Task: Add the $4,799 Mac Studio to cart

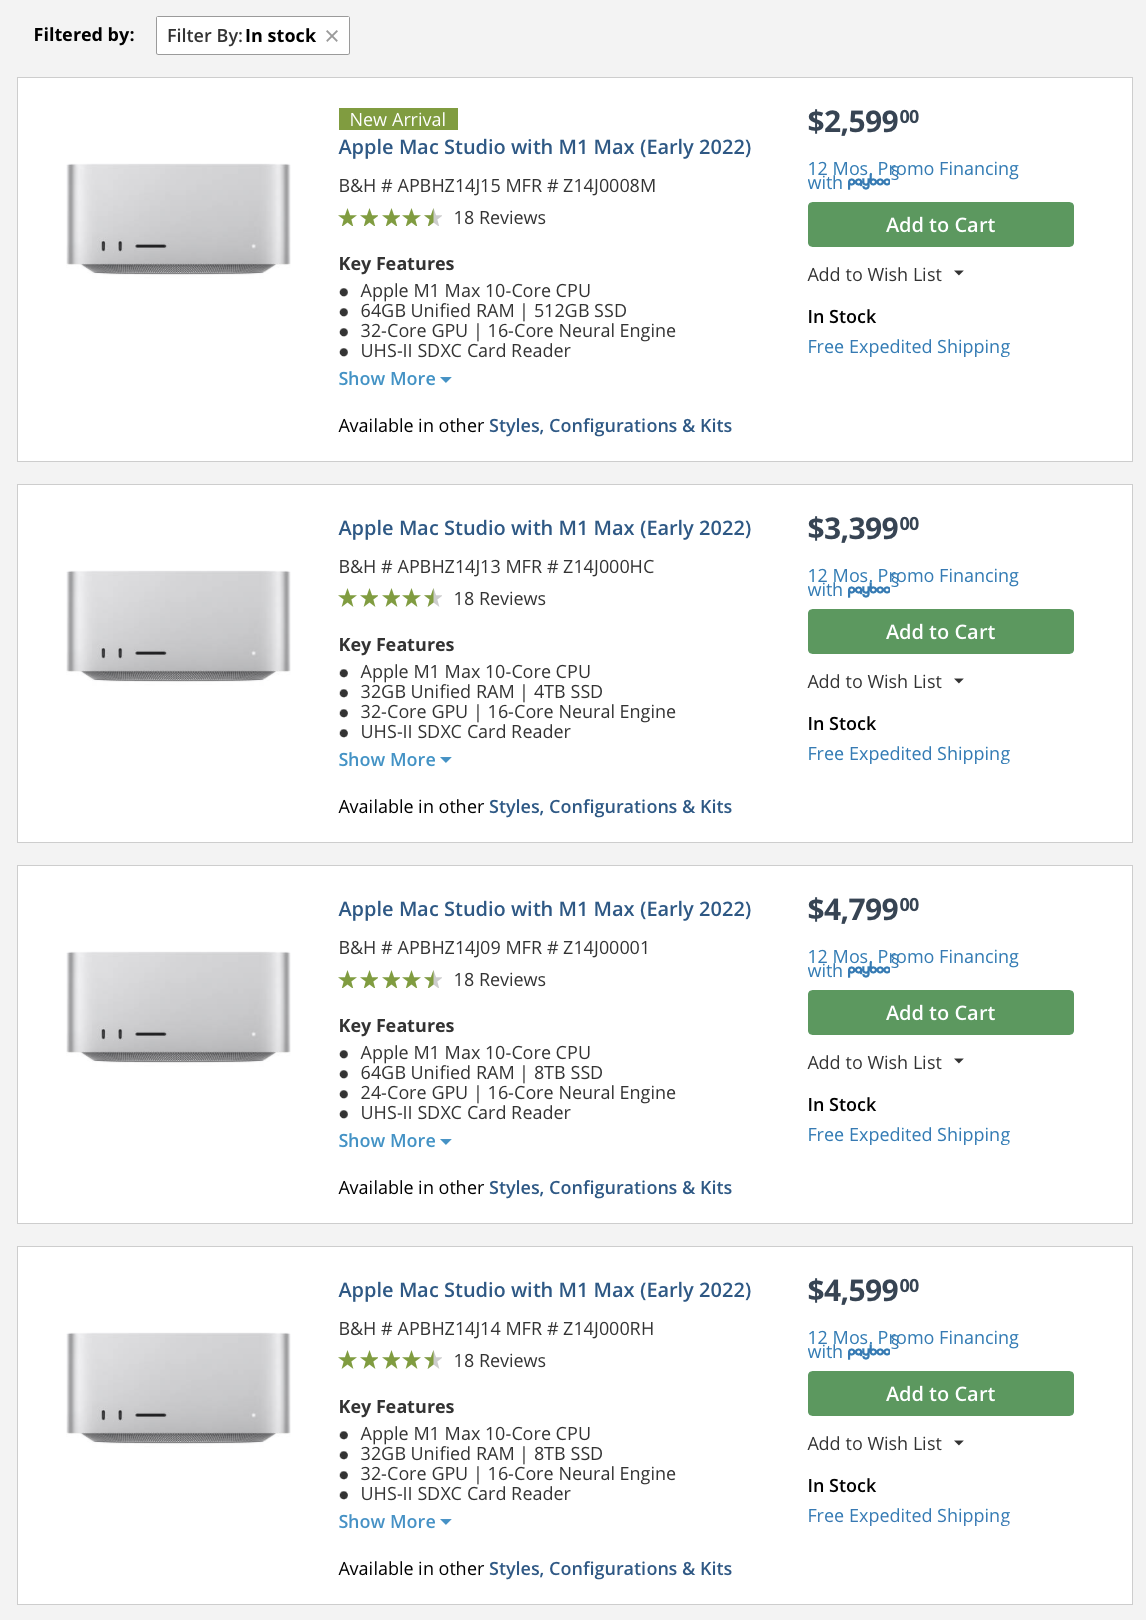Action: click(x=940, y=1013)
